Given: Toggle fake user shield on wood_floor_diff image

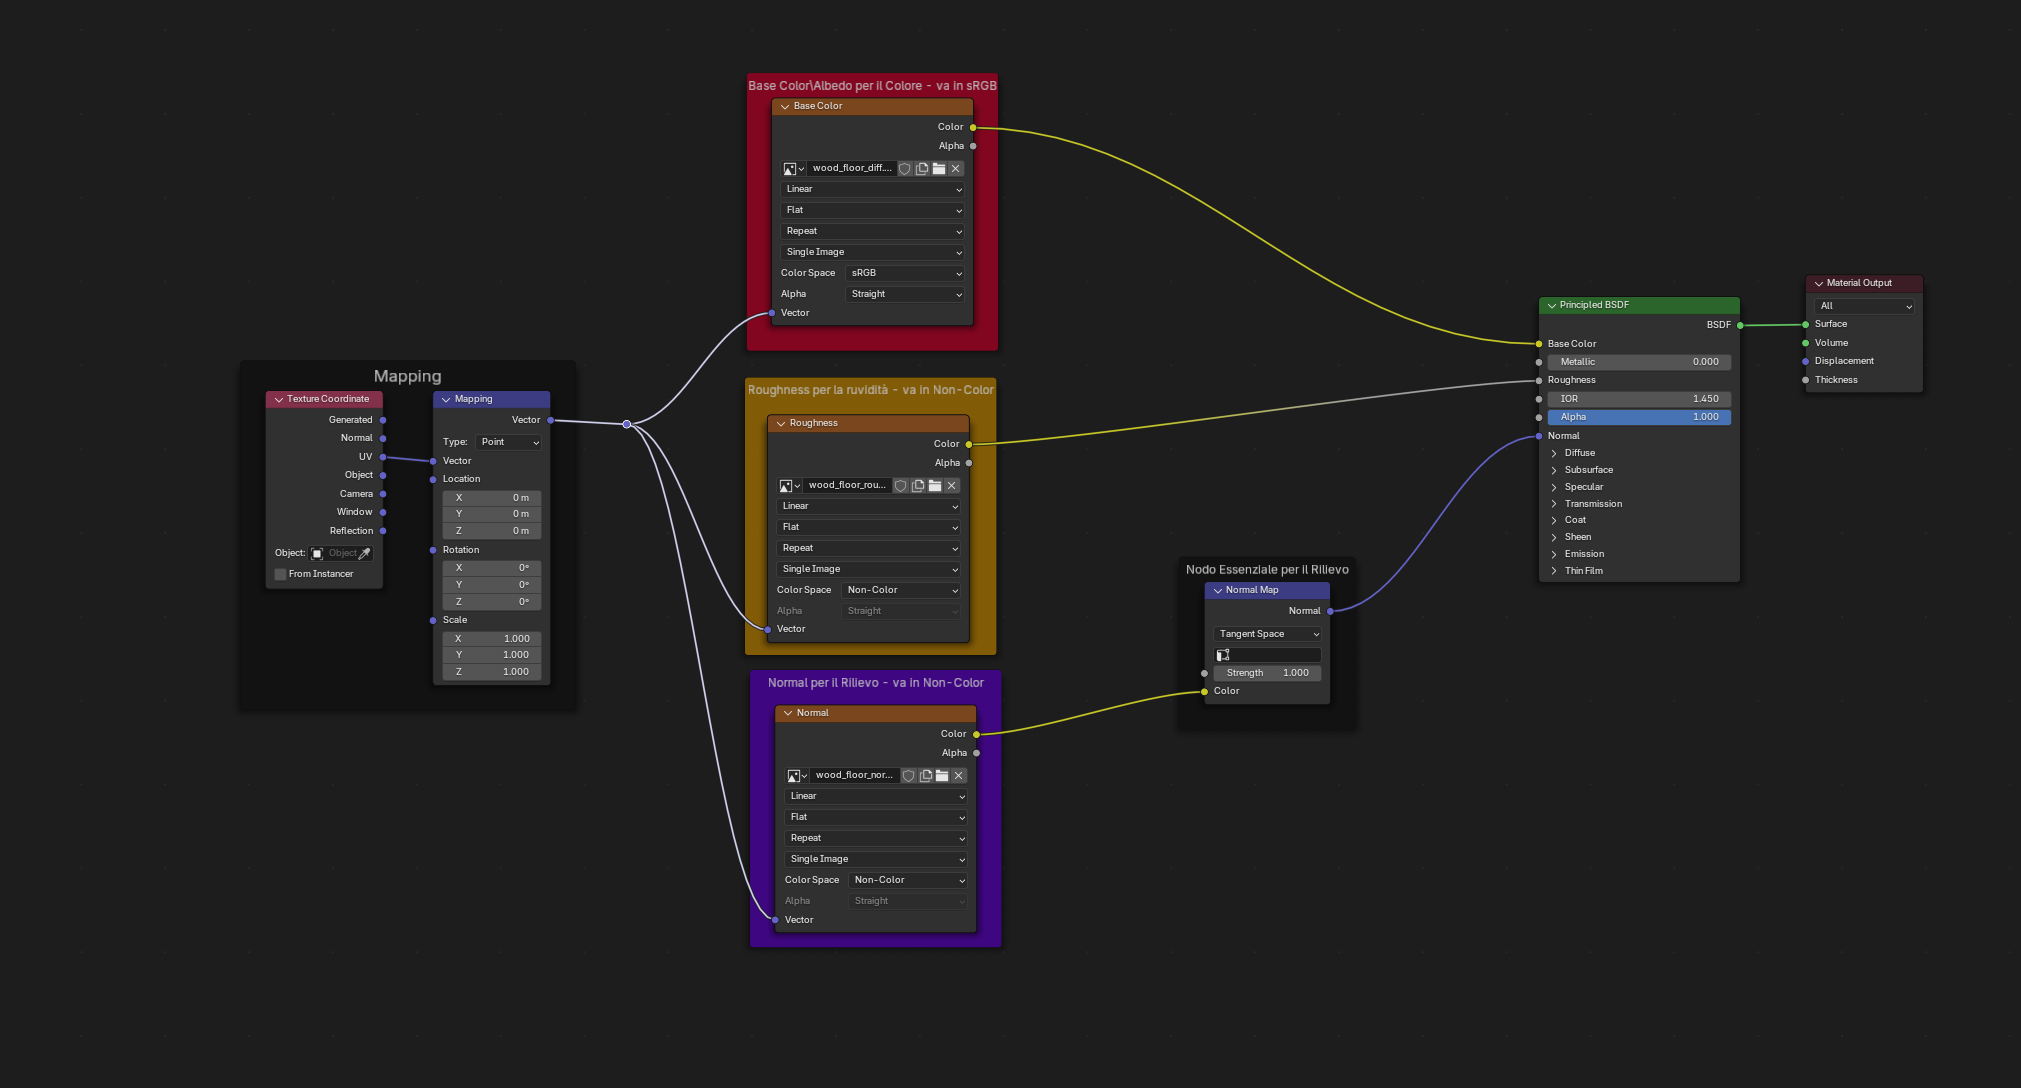Looking at the screenshot, I should pos(905,168).
